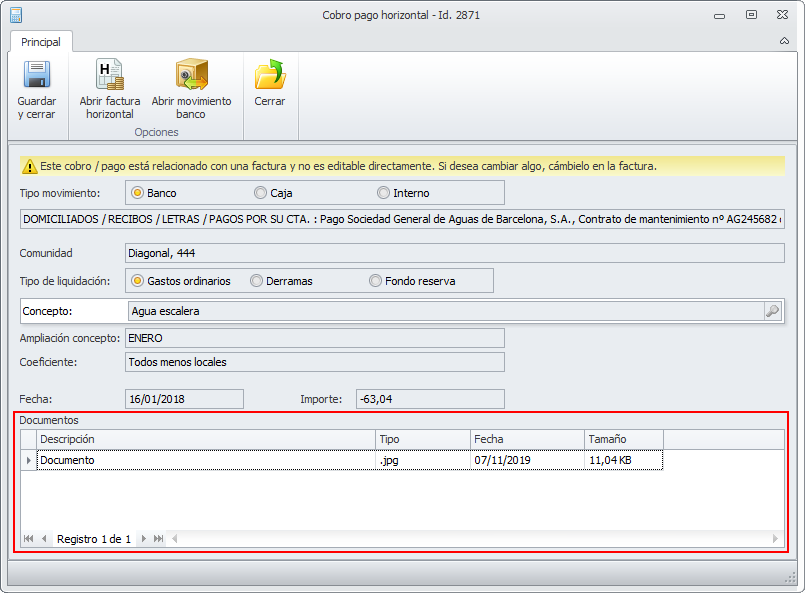The height and width of the screenshot is (593, 805).
Task: Click the calculator icon in title bar
Action: click(15, 15)
